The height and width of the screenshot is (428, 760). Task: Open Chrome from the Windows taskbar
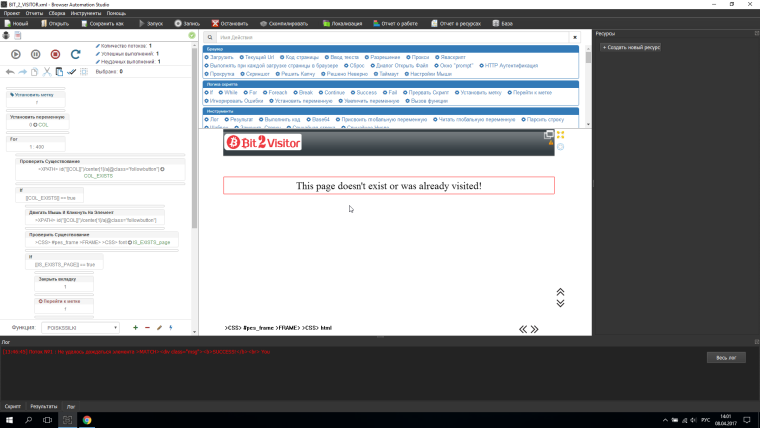pyautogui.click(x=87, y=421)
